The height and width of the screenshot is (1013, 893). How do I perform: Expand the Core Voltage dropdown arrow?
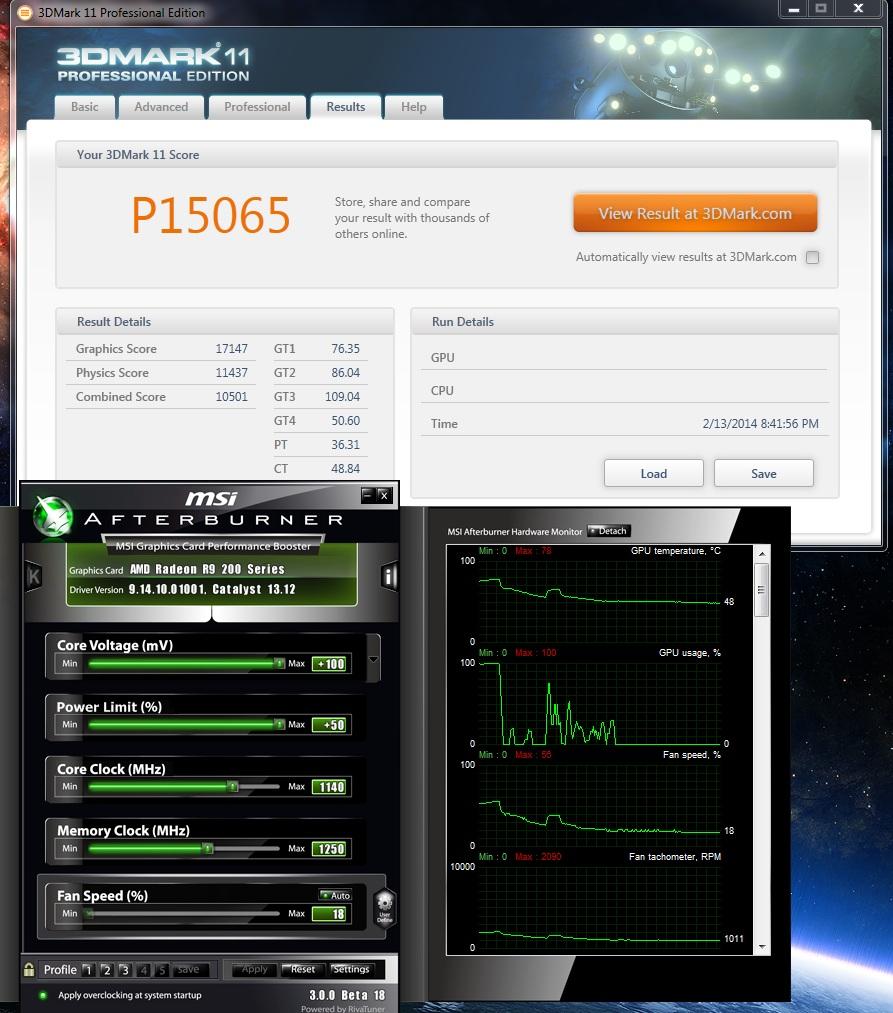[x=373, y=660]
